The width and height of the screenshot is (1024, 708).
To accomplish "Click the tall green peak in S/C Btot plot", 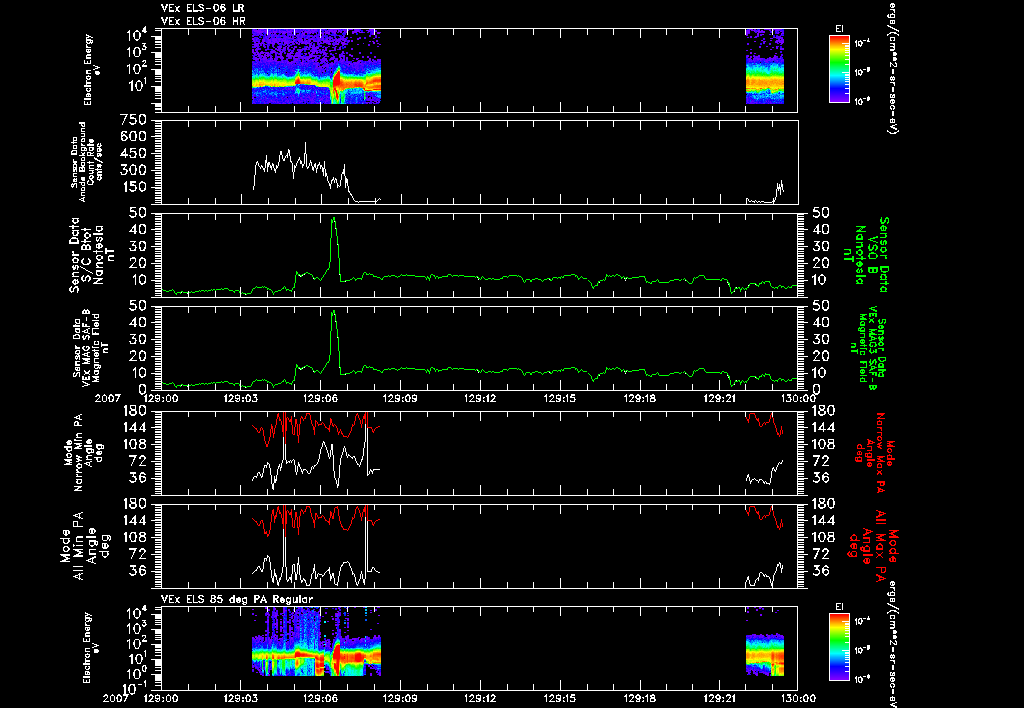I will [x=334, y=248].
